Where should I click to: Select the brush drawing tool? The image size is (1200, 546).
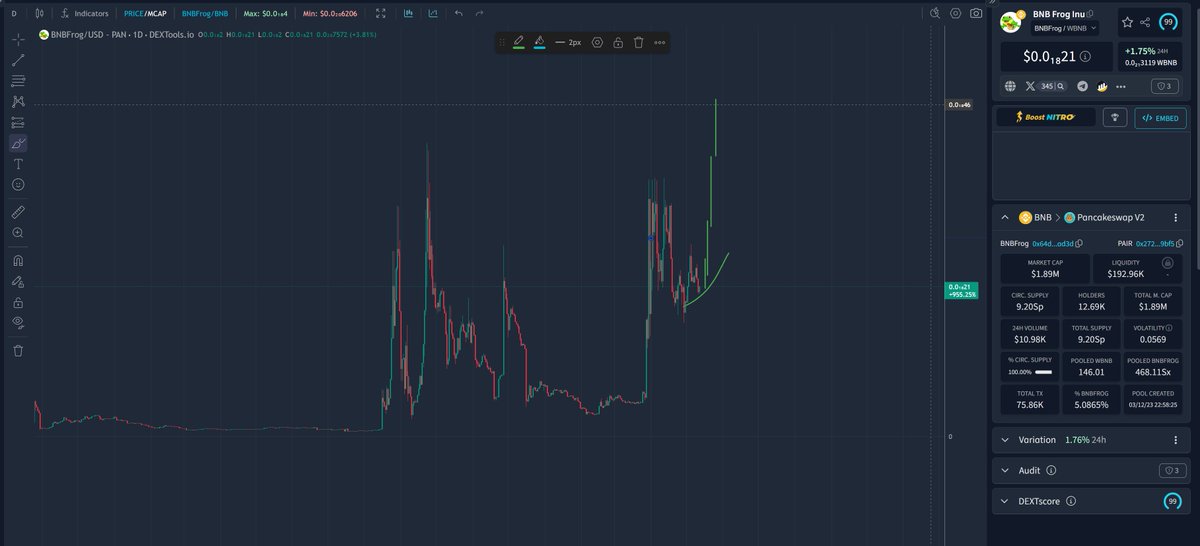pyautogui.click(x=18, y=144)
